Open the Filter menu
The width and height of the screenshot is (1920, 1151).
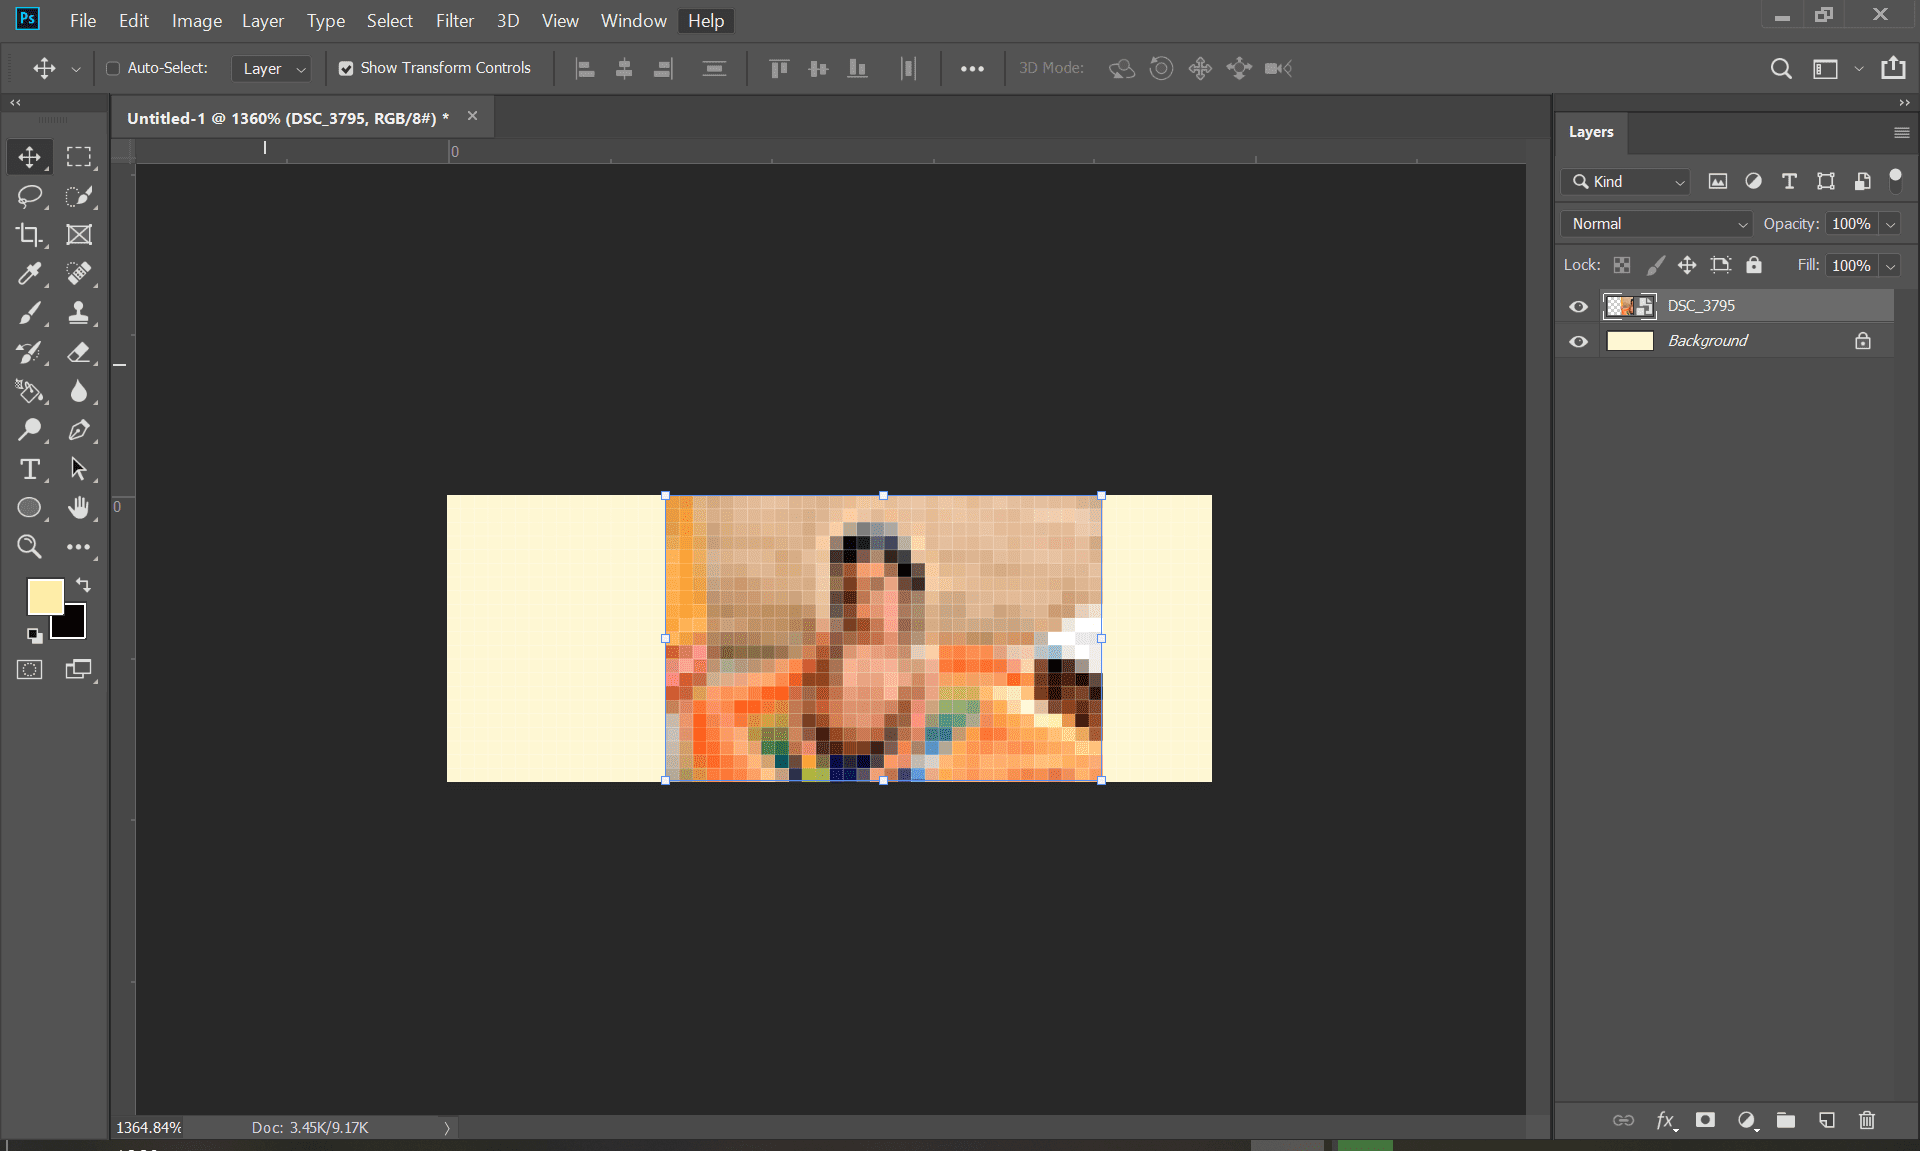pyautogui.click(x=454, y=20)
